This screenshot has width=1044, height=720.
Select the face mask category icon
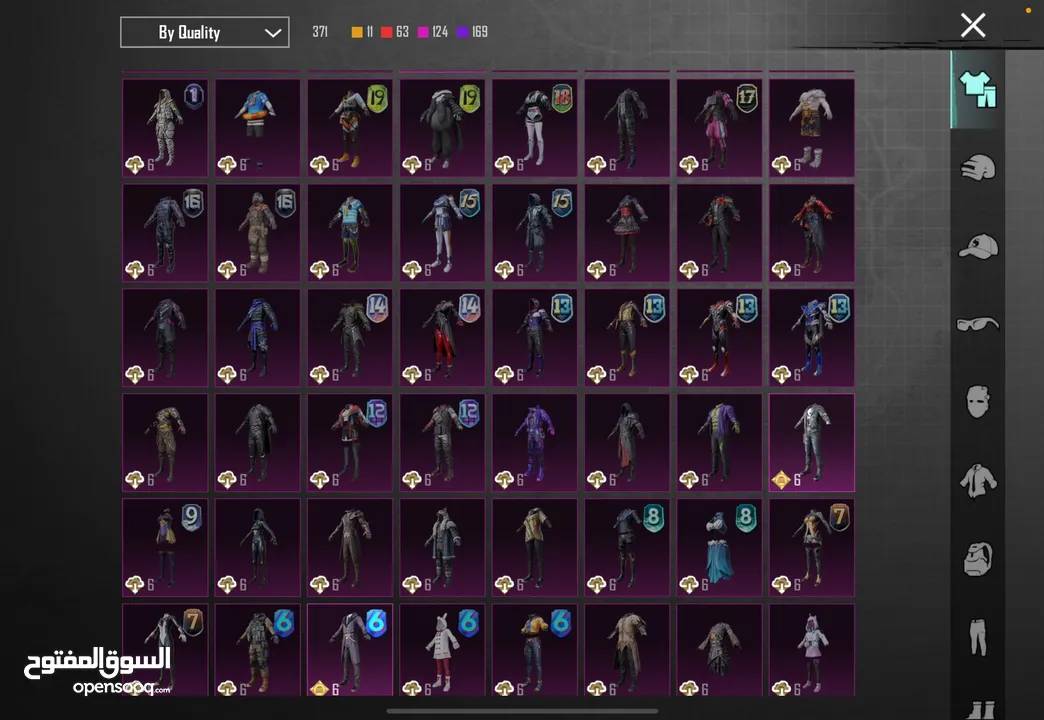click(977, 402)
